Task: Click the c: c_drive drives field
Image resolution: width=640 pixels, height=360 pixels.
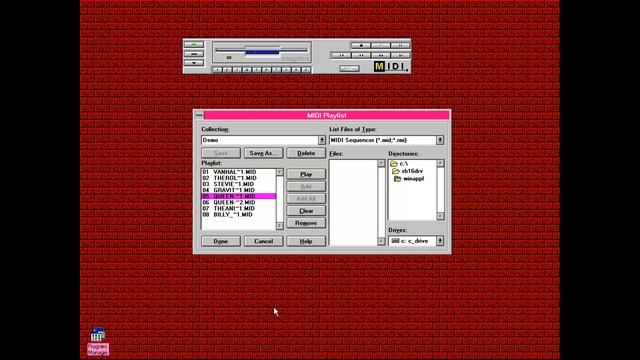Action: [412, 241]
